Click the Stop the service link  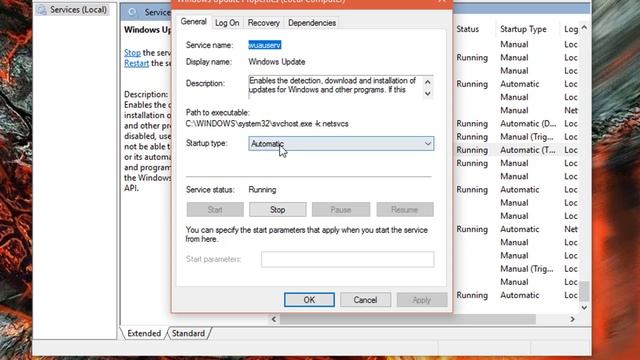[x=132, y=53]
